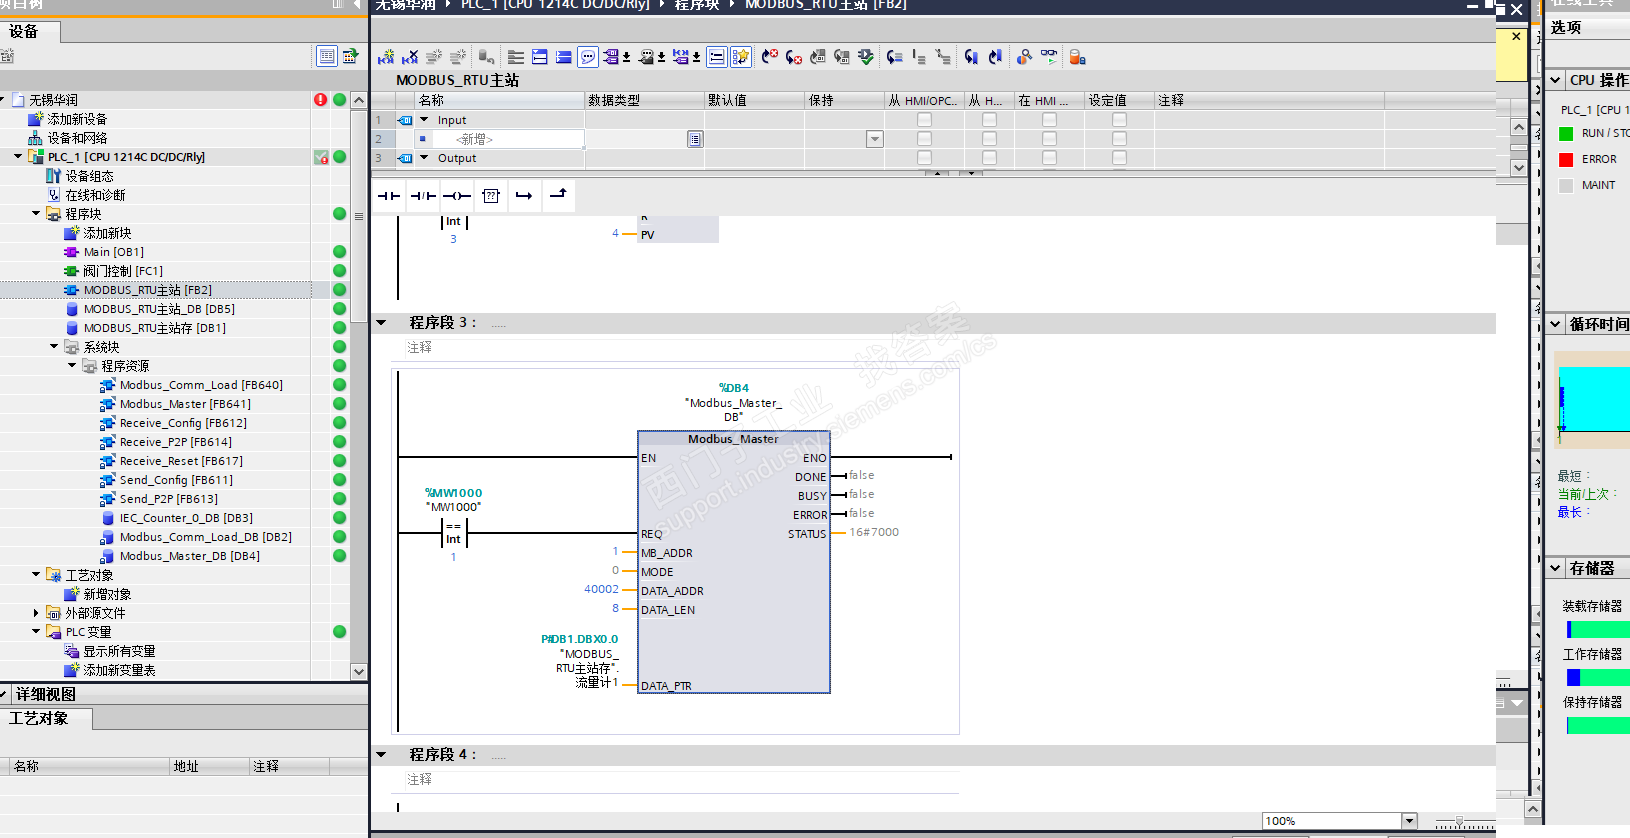Open the 选项 tab in online tools

tap(1566, 28)
